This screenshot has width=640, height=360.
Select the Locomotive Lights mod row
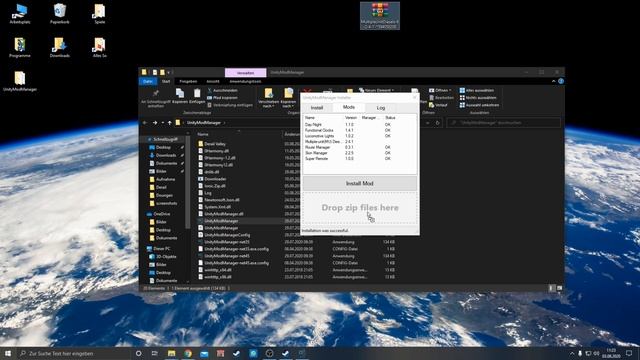tap(359, 136)
